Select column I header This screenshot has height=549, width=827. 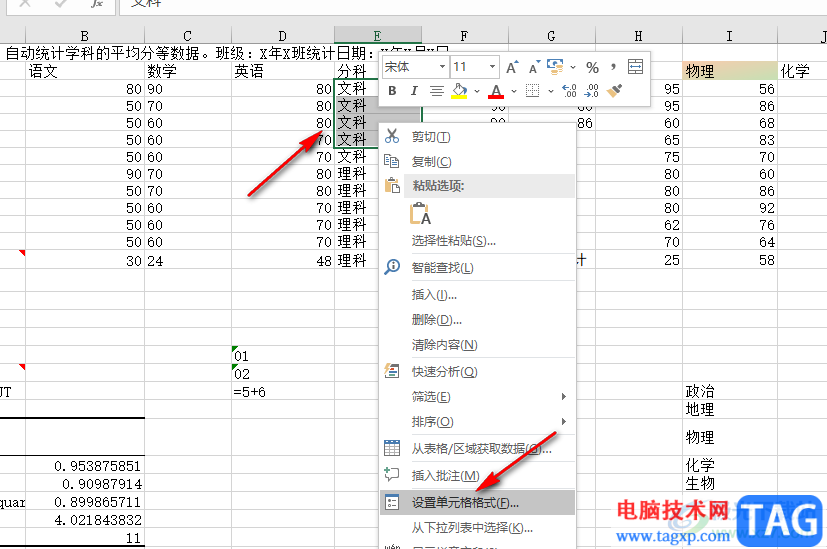[x=729, y=36]
